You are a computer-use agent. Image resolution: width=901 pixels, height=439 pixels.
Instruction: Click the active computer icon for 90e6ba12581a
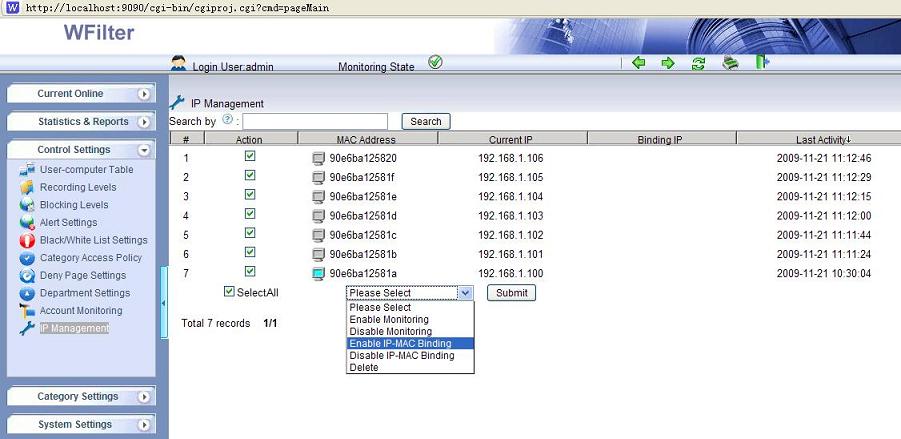319,274
